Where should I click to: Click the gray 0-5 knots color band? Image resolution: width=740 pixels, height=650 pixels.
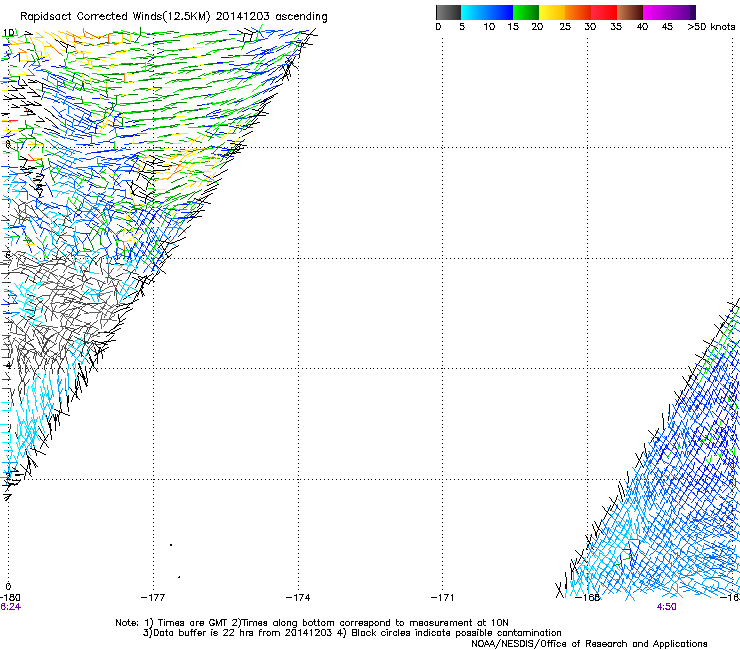tap(448, 12)
